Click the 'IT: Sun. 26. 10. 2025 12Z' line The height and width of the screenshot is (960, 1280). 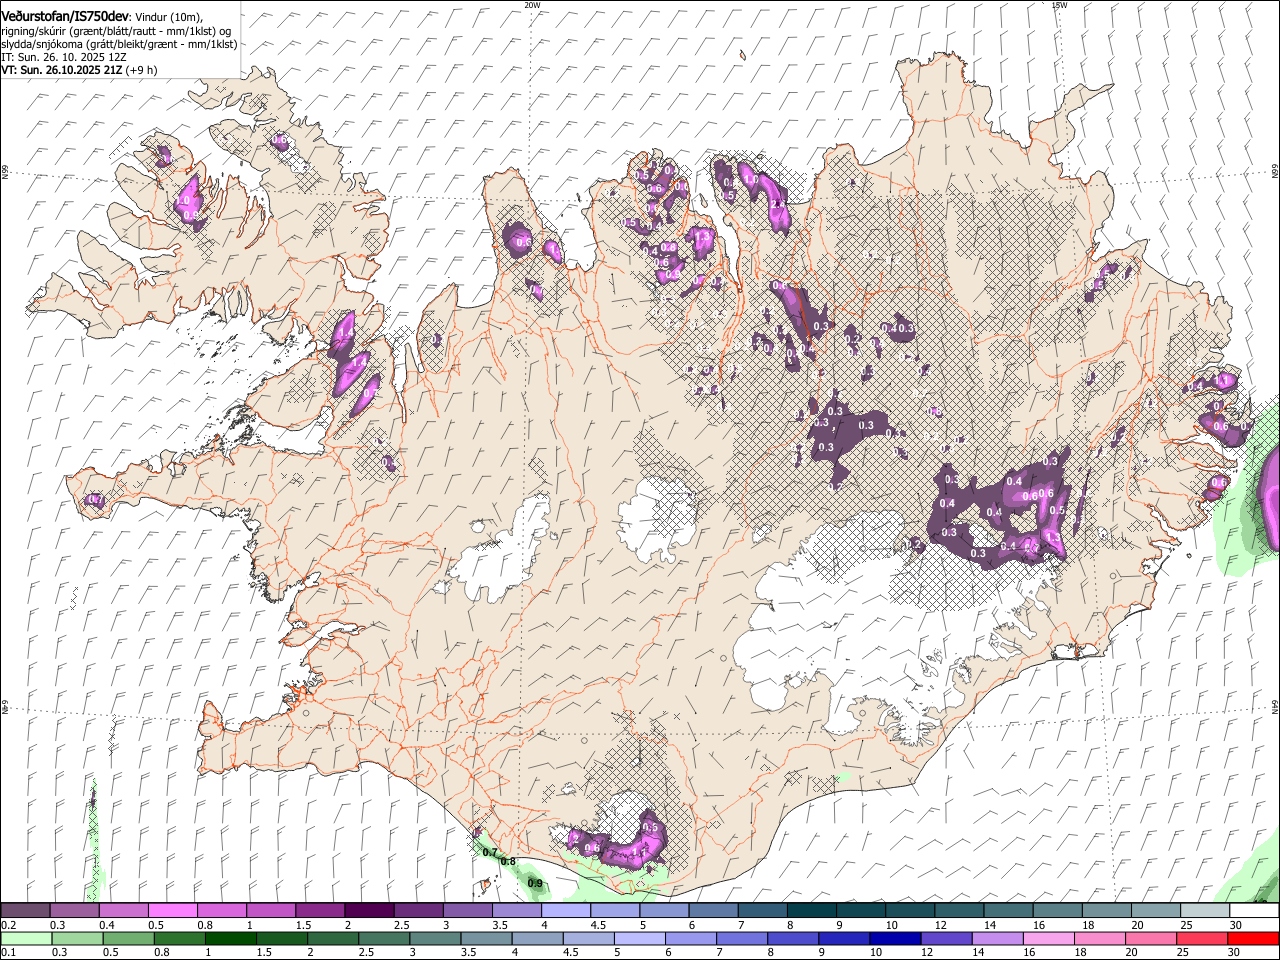(64, 57)
